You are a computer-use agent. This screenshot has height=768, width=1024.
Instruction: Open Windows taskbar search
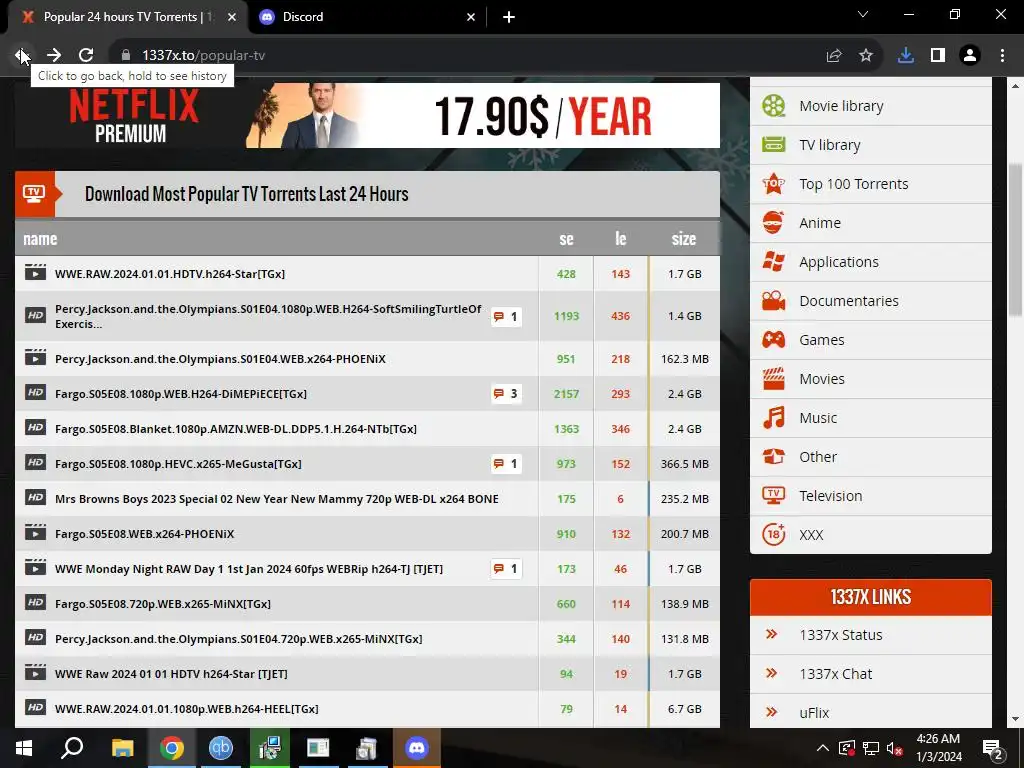coord(72,748)
